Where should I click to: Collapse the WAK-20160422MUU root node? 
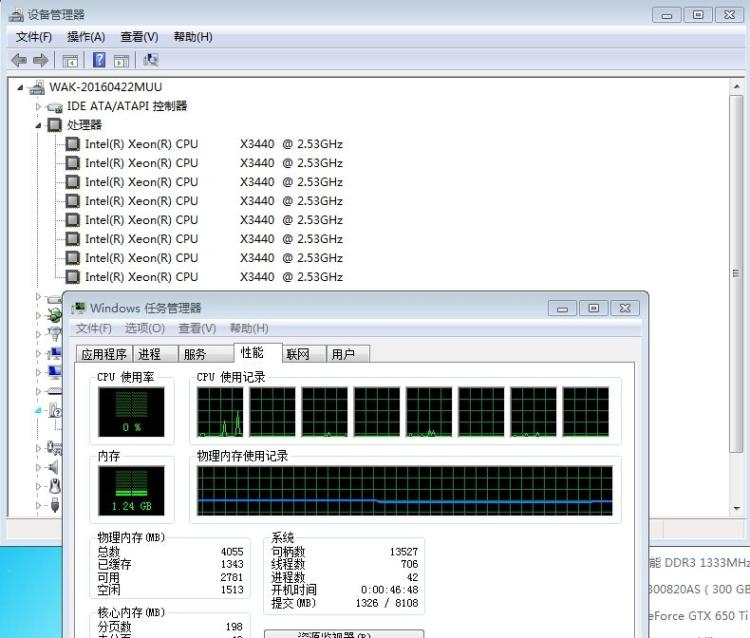point(20,88)
